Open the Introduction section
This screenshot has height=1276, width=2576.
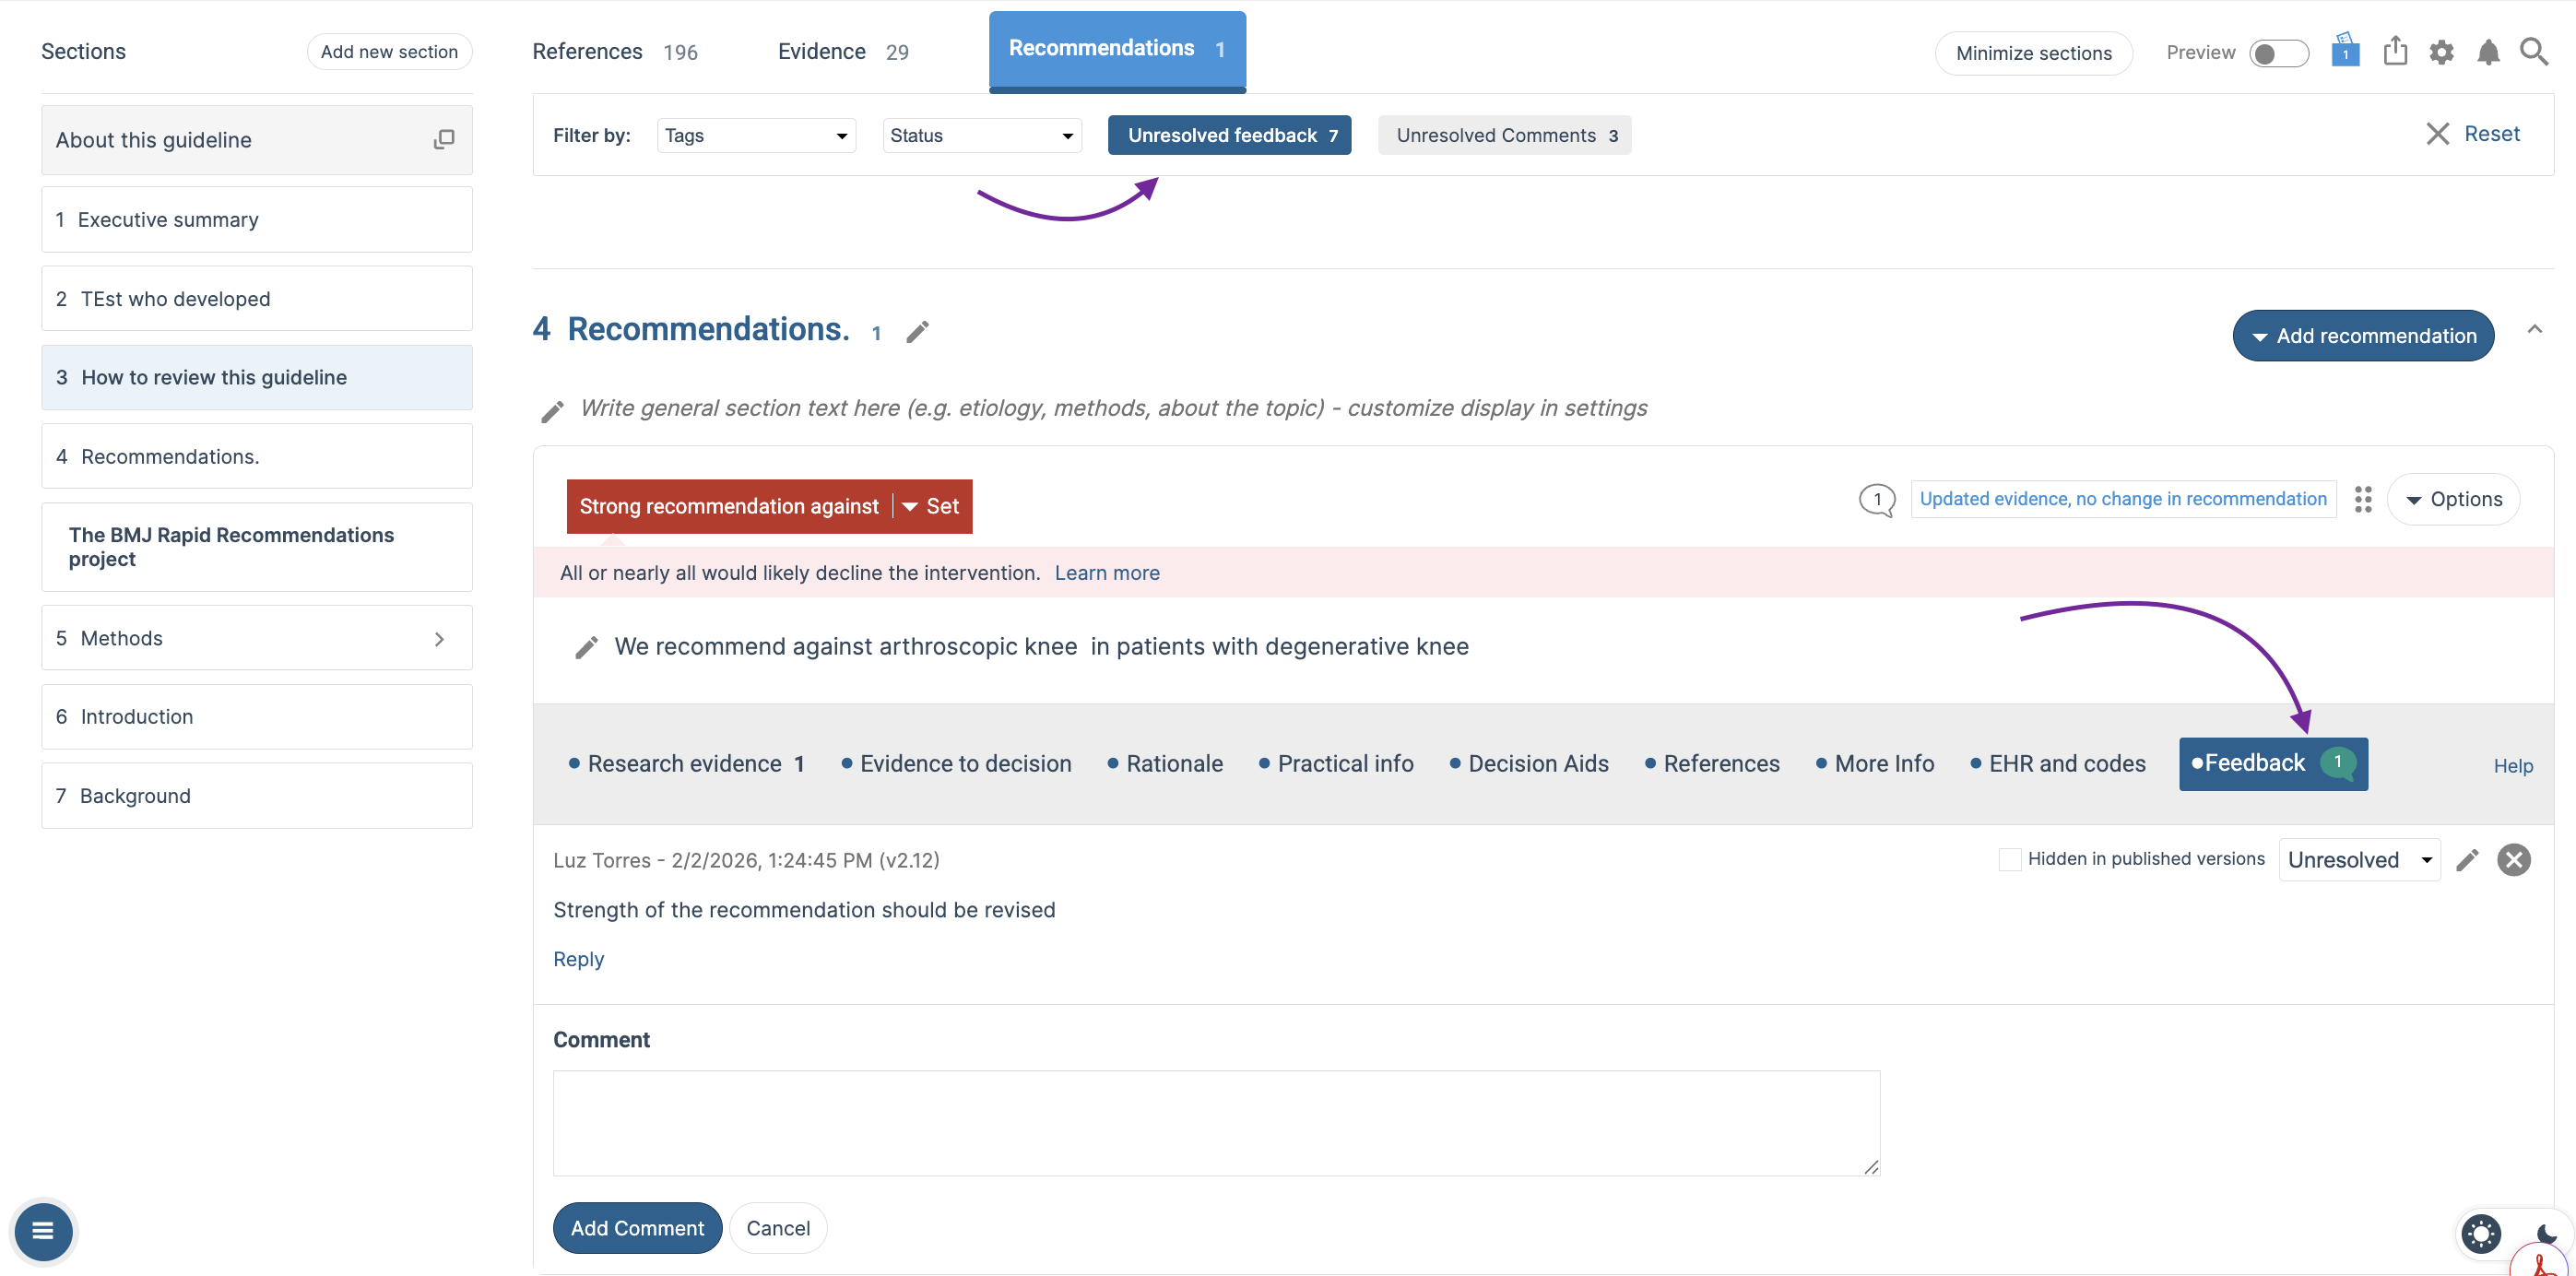(x=257, y=717)
